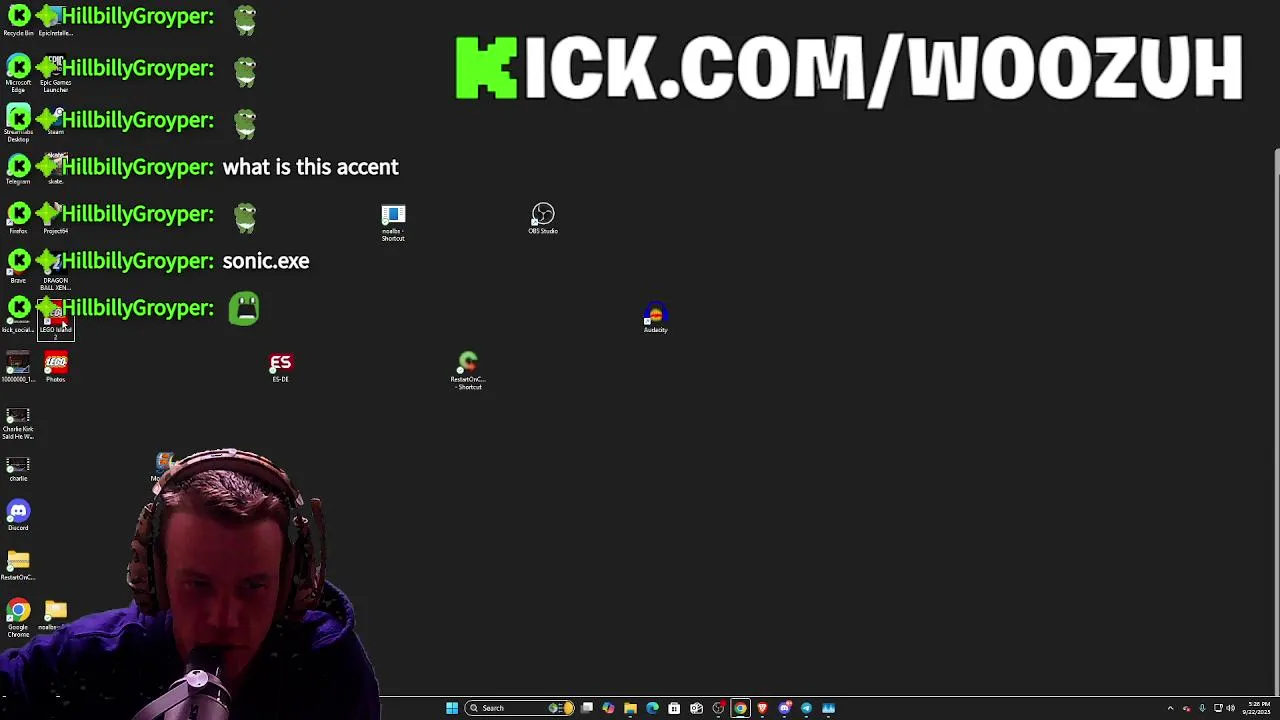
Task: Select the Google Chrome desktop icon
Action: (x=18, y=618)
